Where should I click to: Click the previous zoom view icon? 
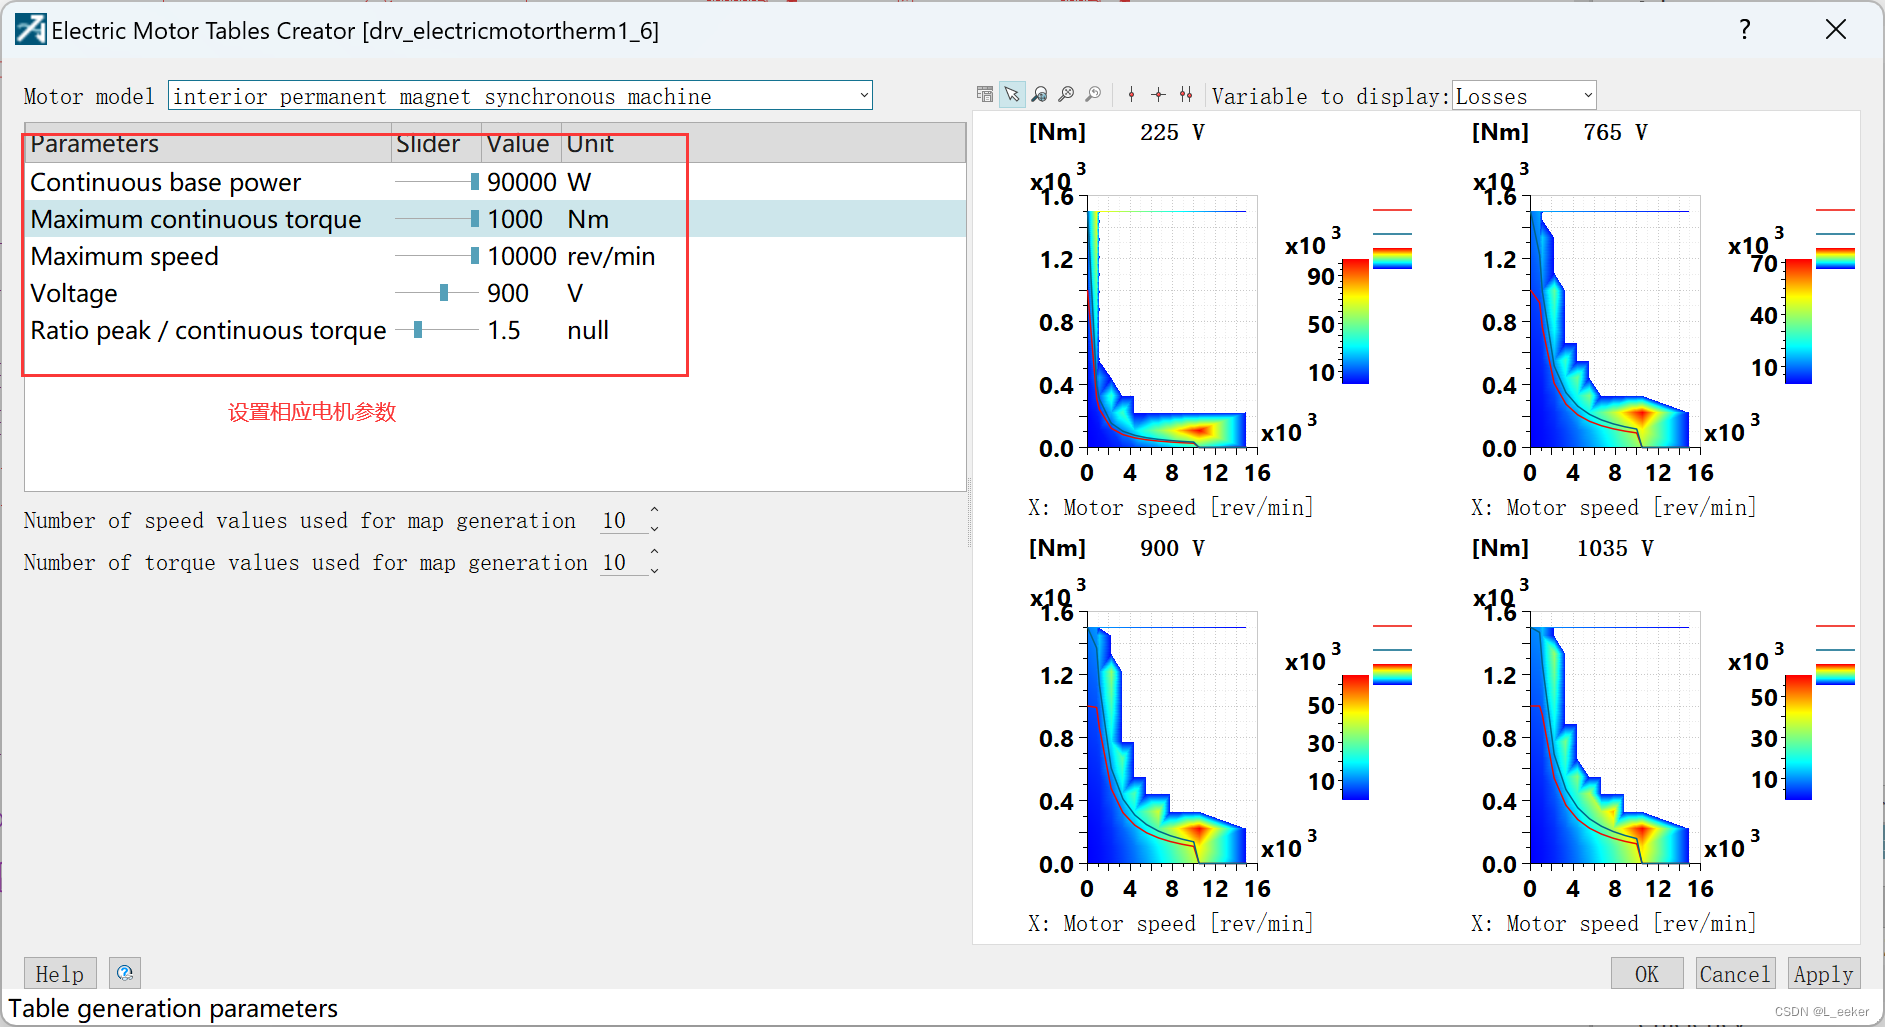[1093, 94]
